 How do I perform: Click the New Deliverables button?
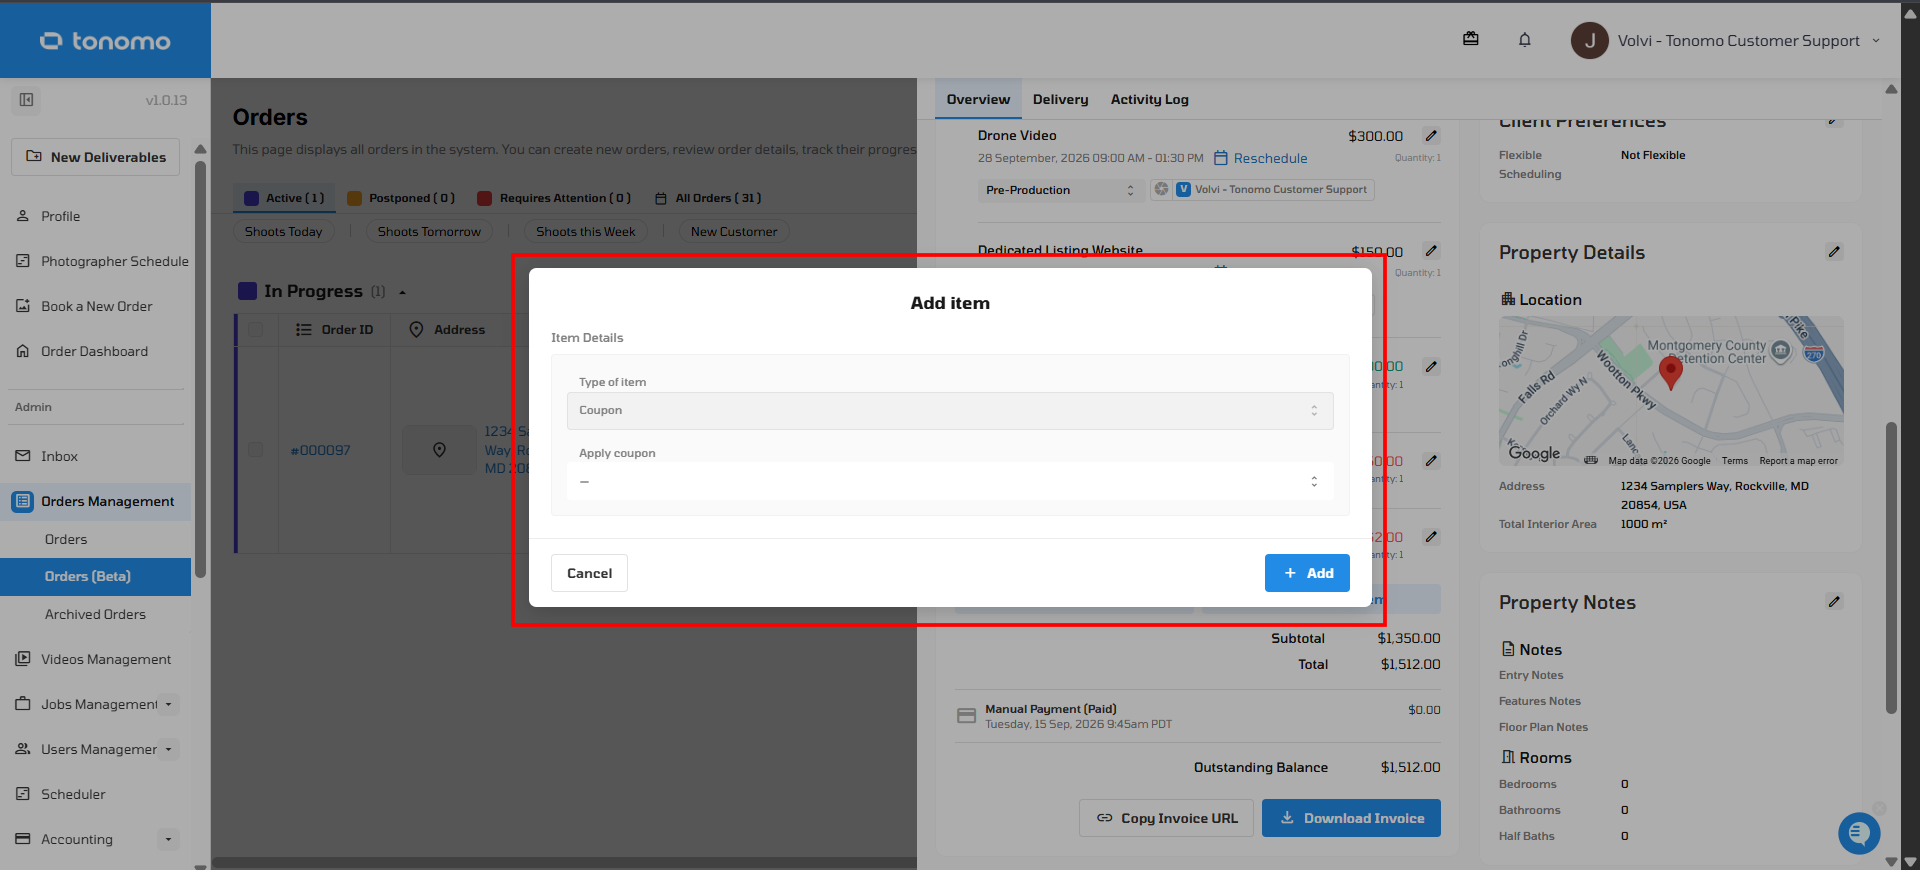click(96, 157)
